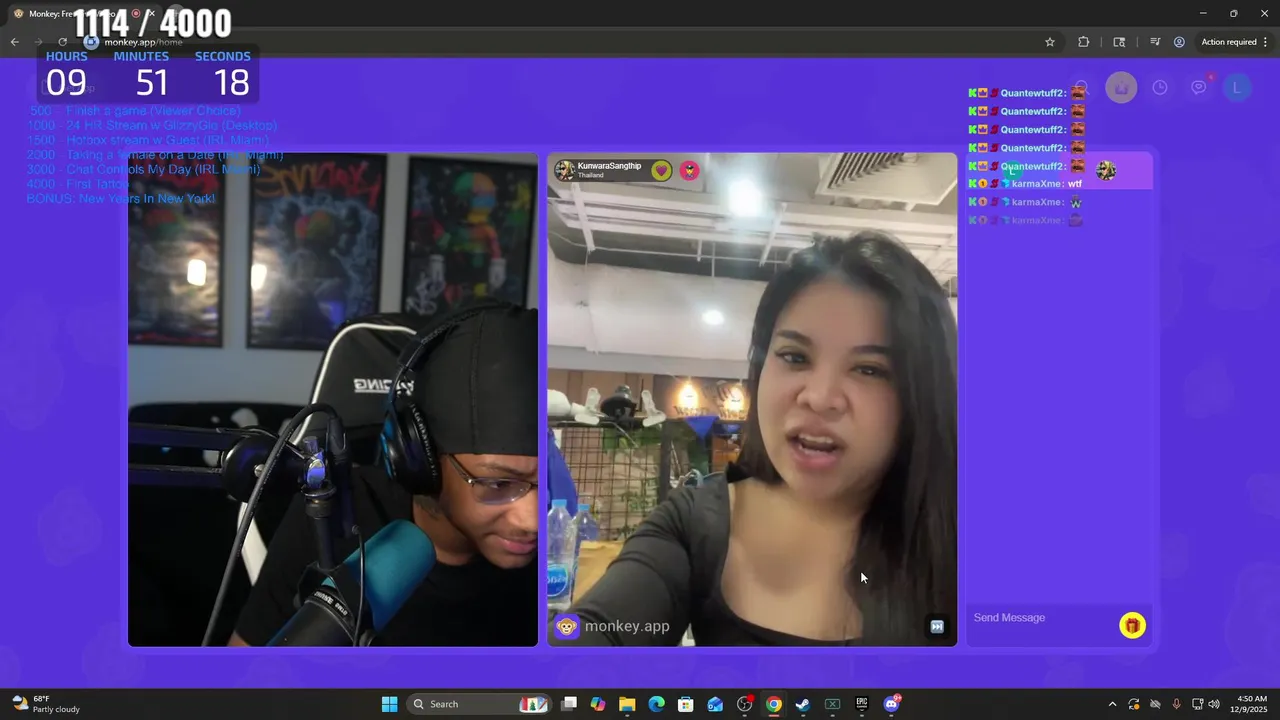Click the pink report badge beside username

tap(689, 170)
